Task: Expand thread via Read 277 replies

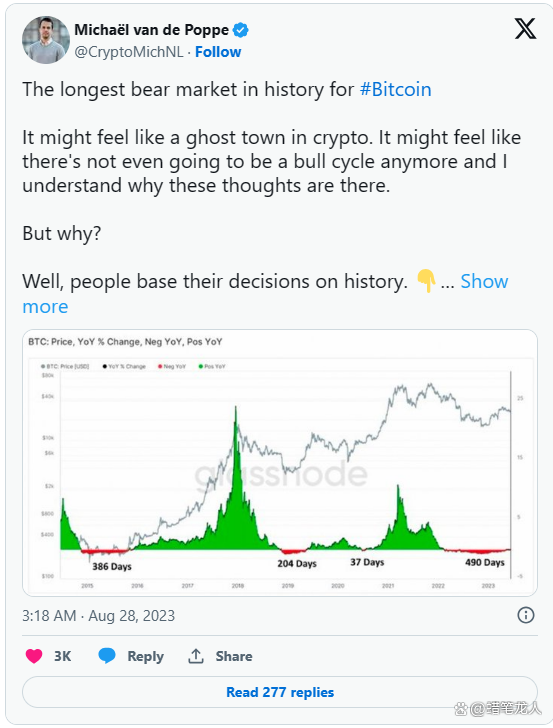Action: (280, 692)
